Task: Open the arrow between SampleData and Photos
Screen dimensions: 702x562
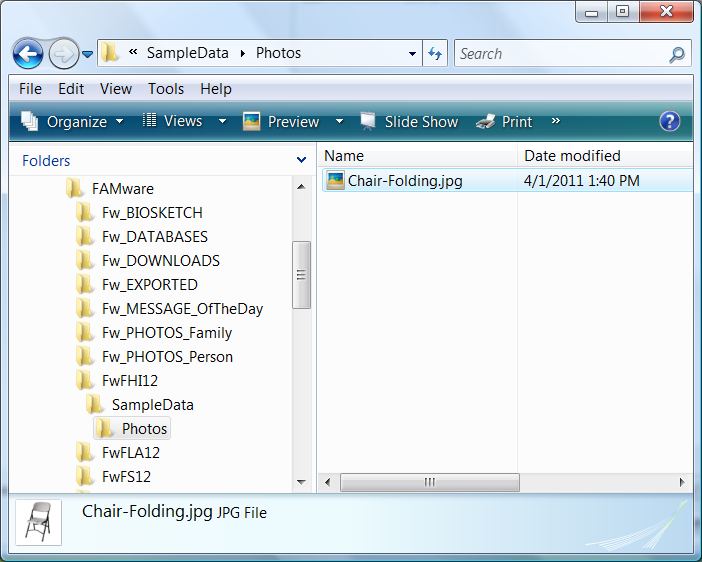Action: [x=243, y=53]
